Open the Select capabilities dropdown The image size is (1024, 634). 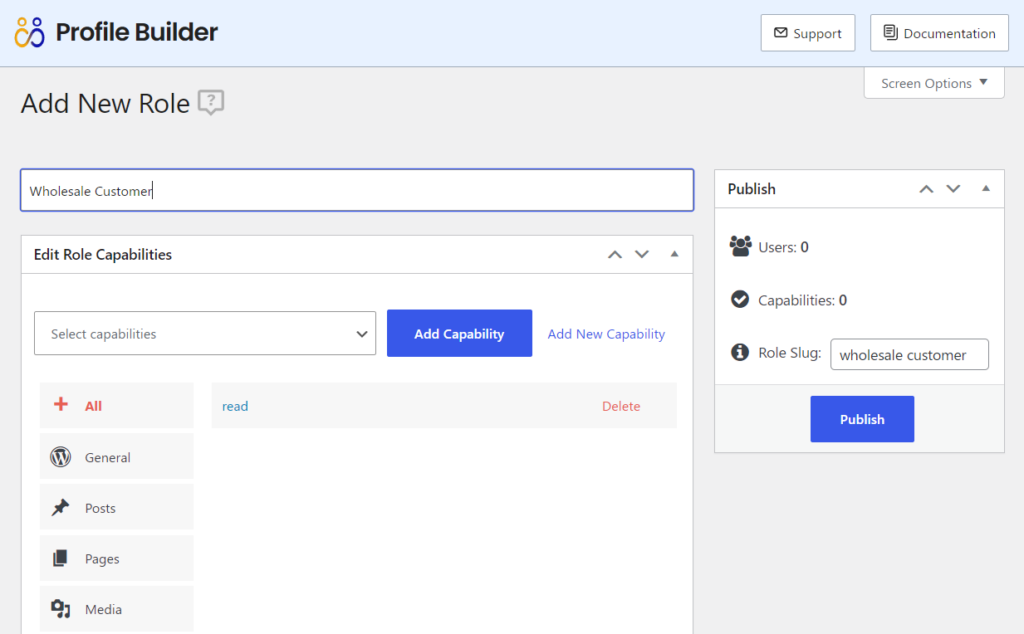pos(205,334)
